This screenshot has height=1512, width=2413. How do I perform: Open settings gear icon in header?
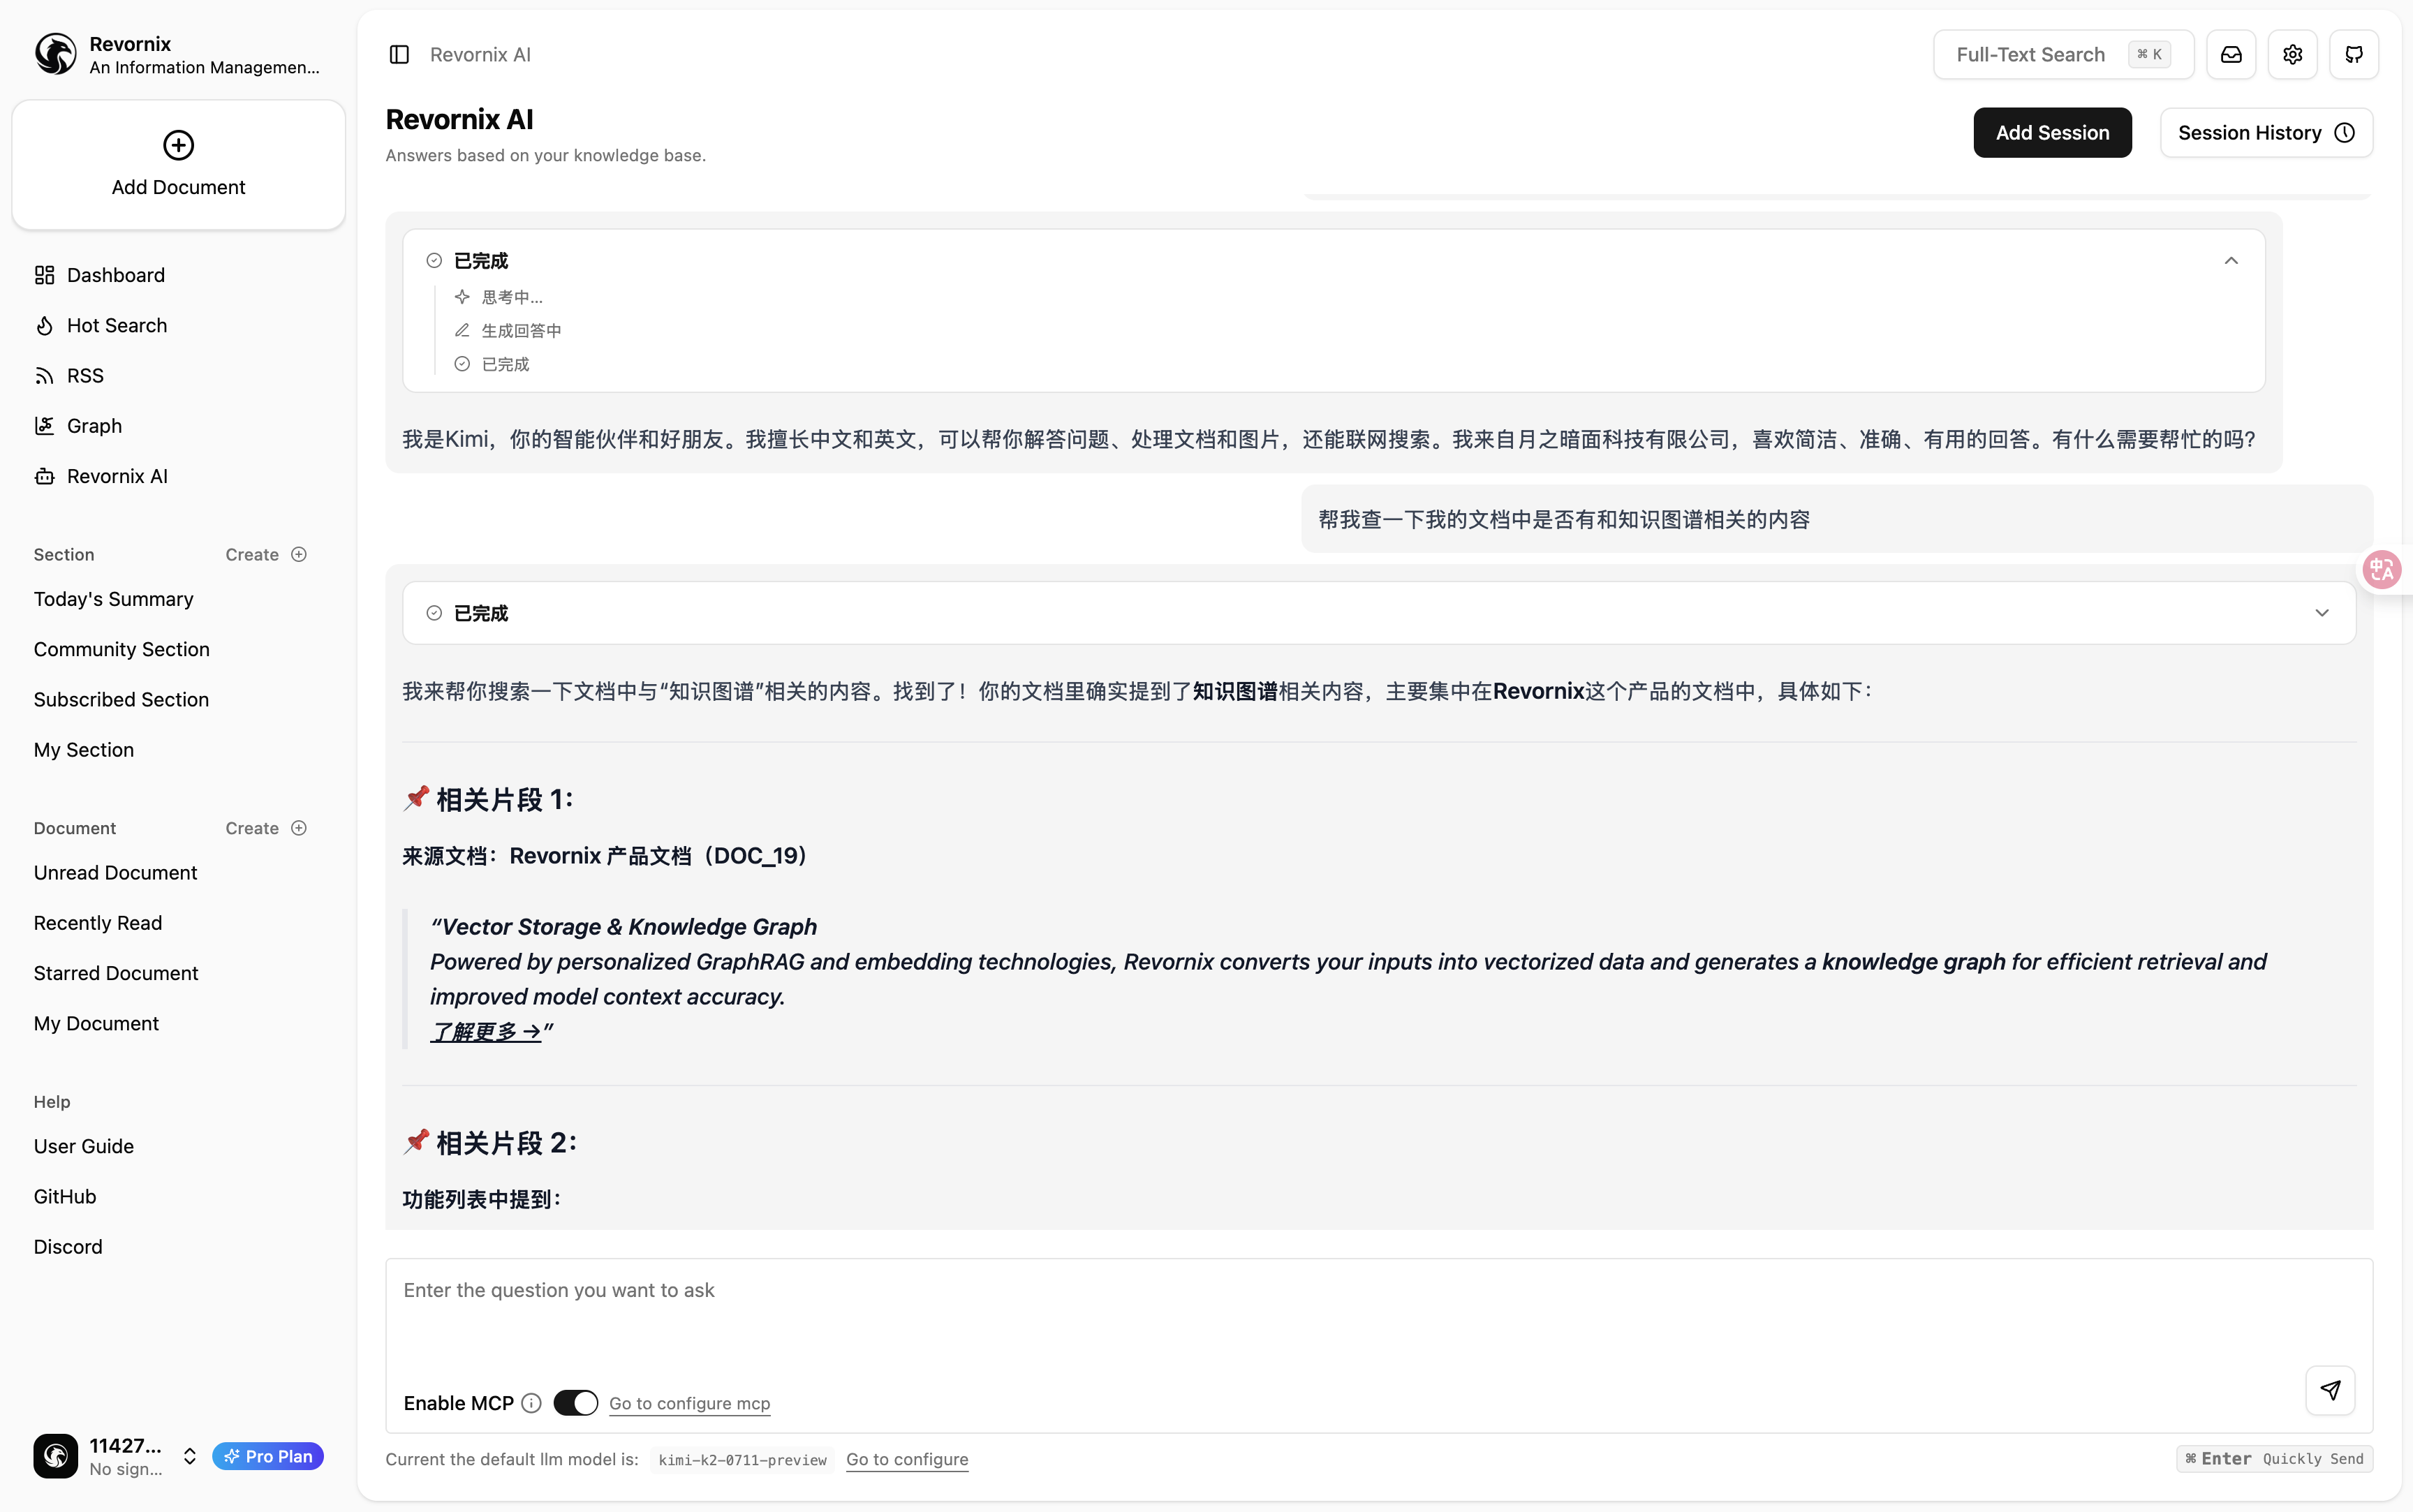[2292, 54]
